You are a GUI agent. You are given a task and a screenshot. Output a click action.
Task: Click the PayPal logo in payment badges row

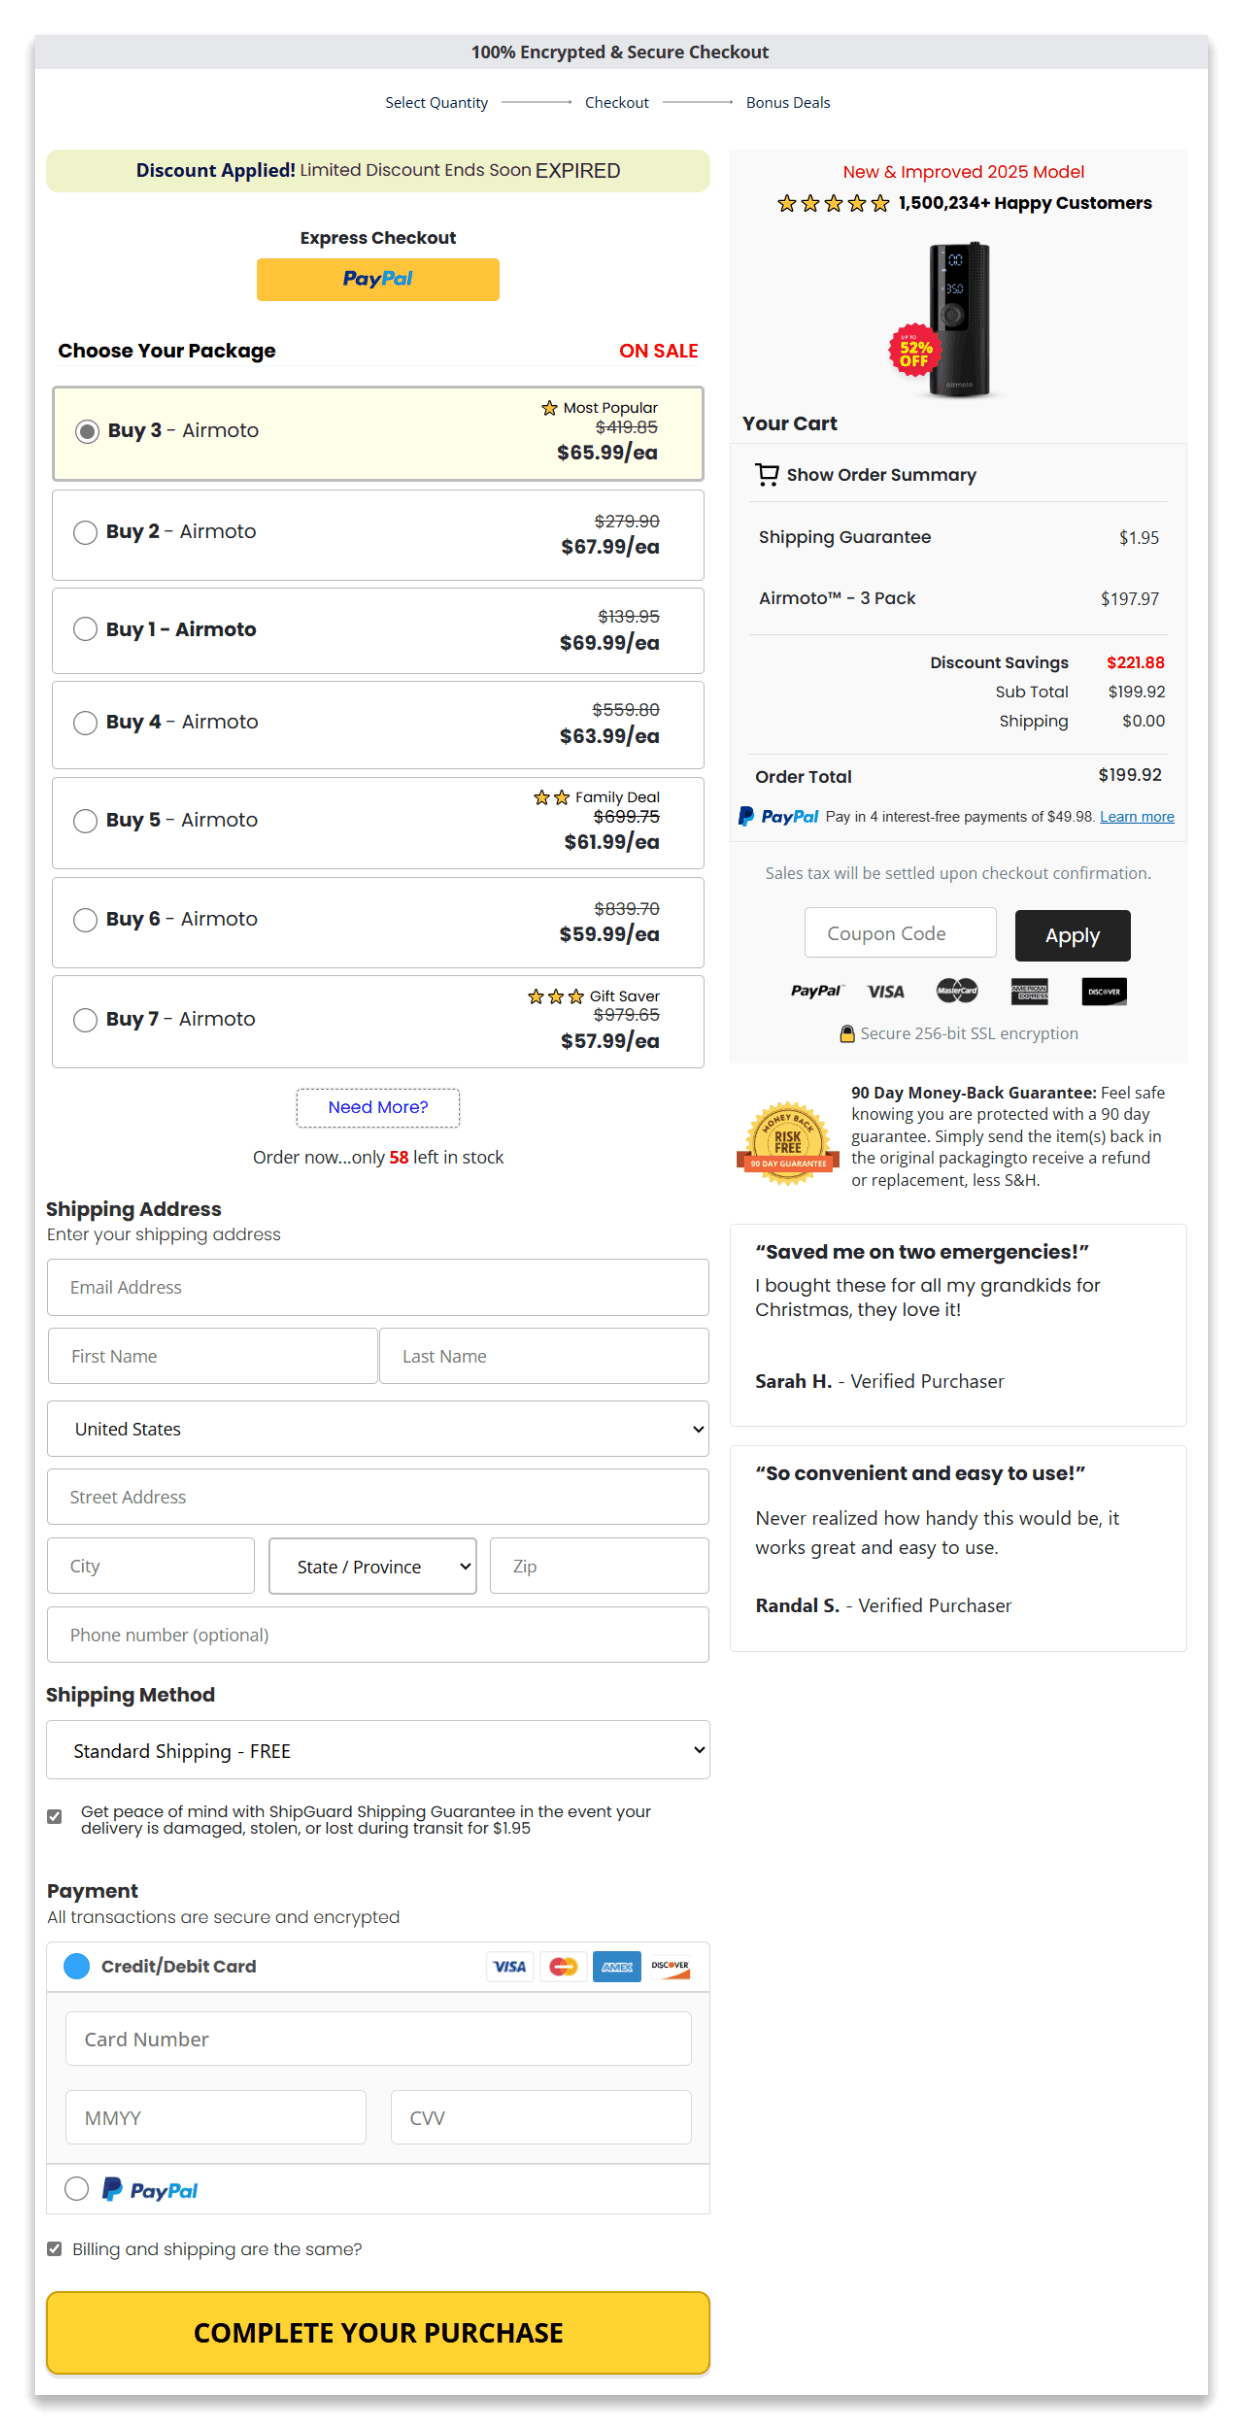816,991
